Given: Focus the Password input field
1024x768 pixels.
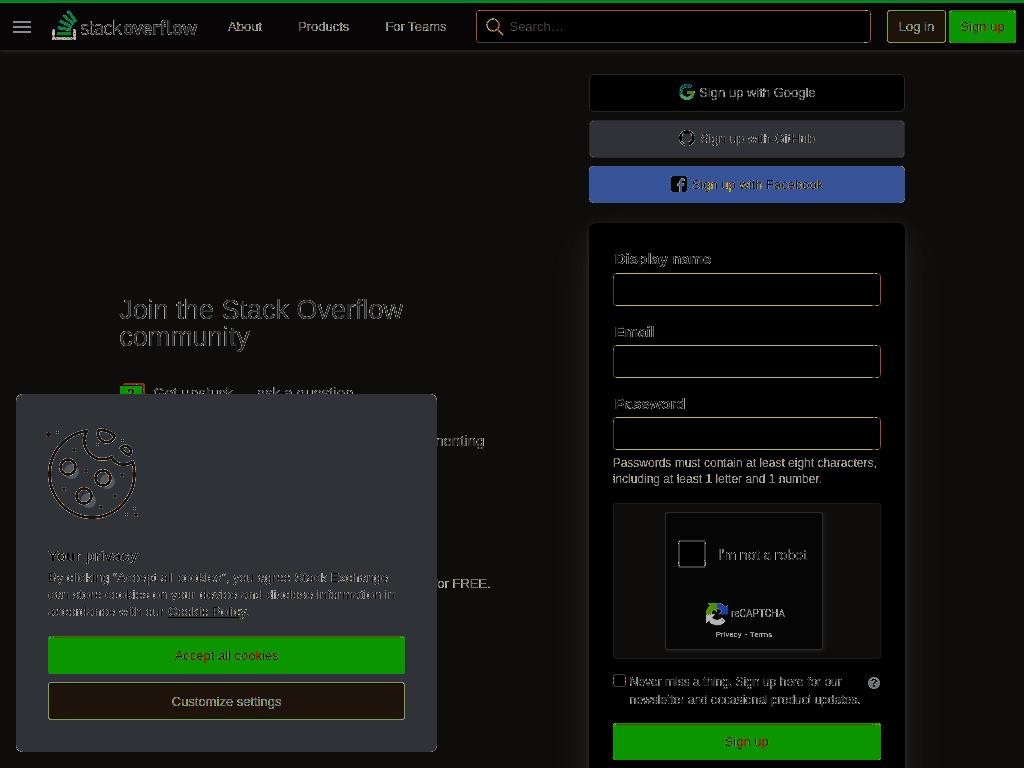Looking at the screenshot, I should [x=746, y=433].
